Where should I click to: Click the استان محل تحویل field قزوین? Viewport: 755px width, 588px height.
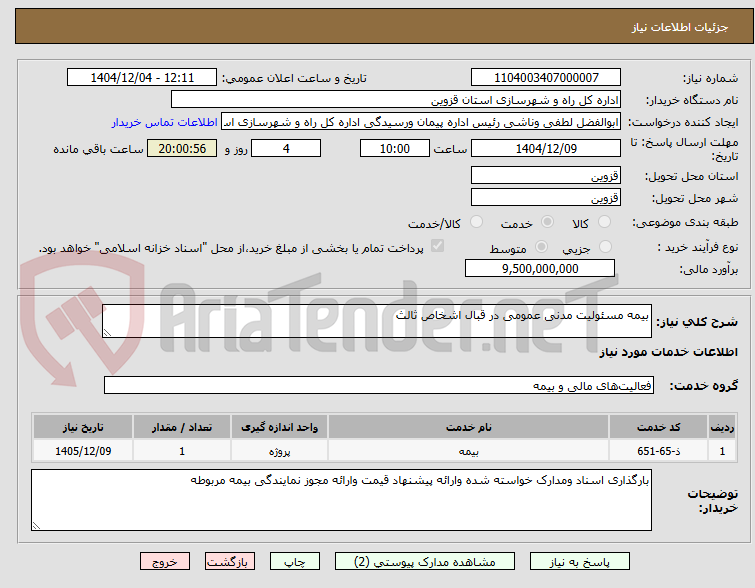tap(546, 175)
